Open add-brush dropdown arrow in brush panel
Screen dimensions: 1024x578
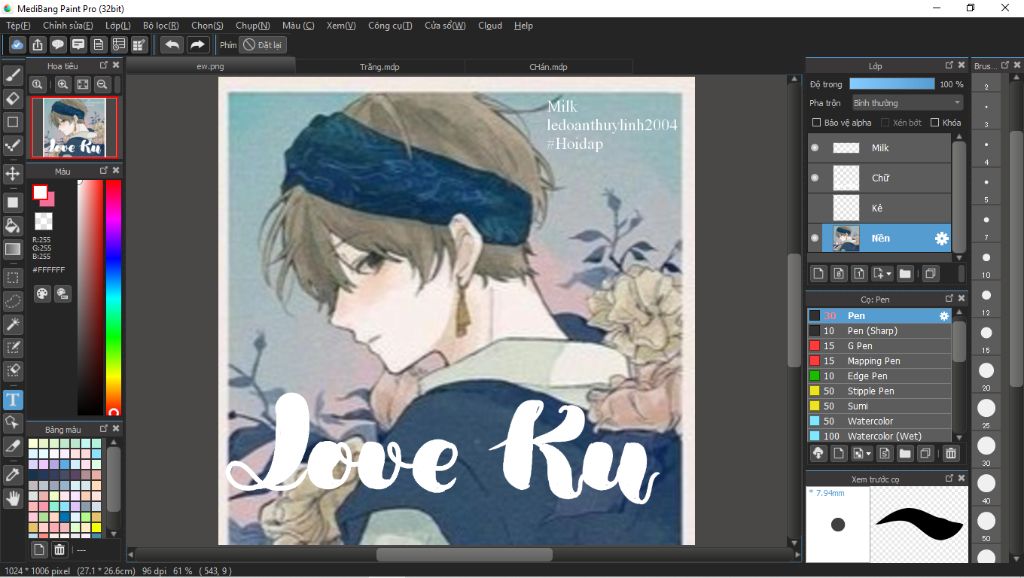coord(868,453)
